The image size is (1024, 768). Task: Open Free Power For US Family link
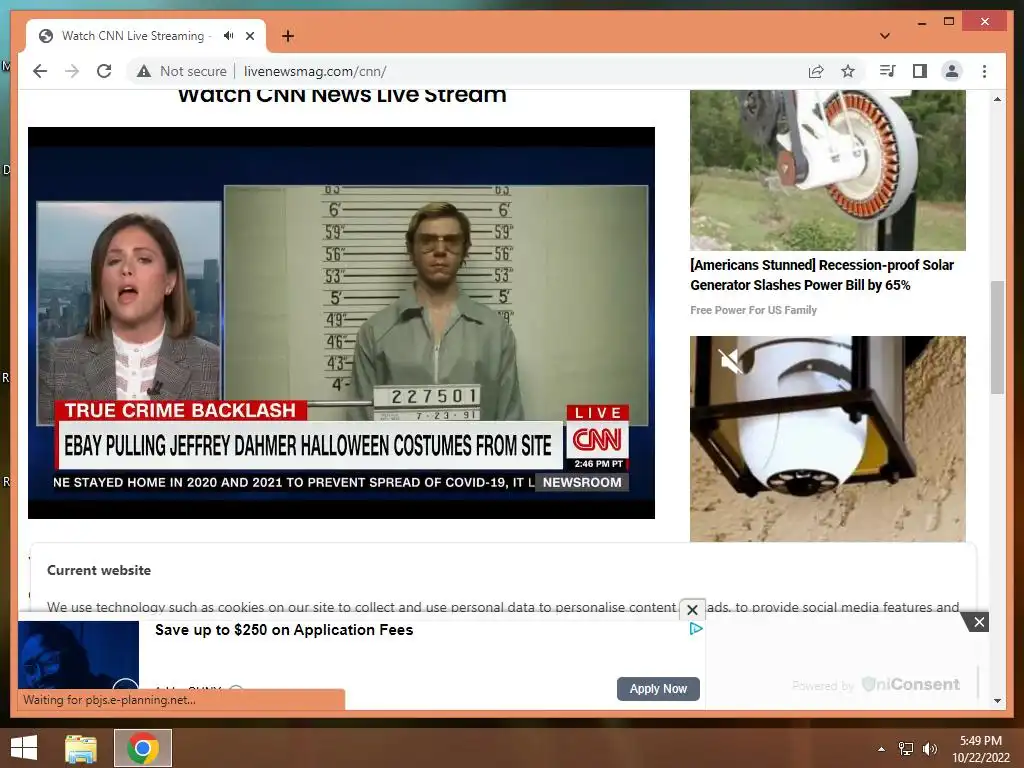click(x=753, y=310)
